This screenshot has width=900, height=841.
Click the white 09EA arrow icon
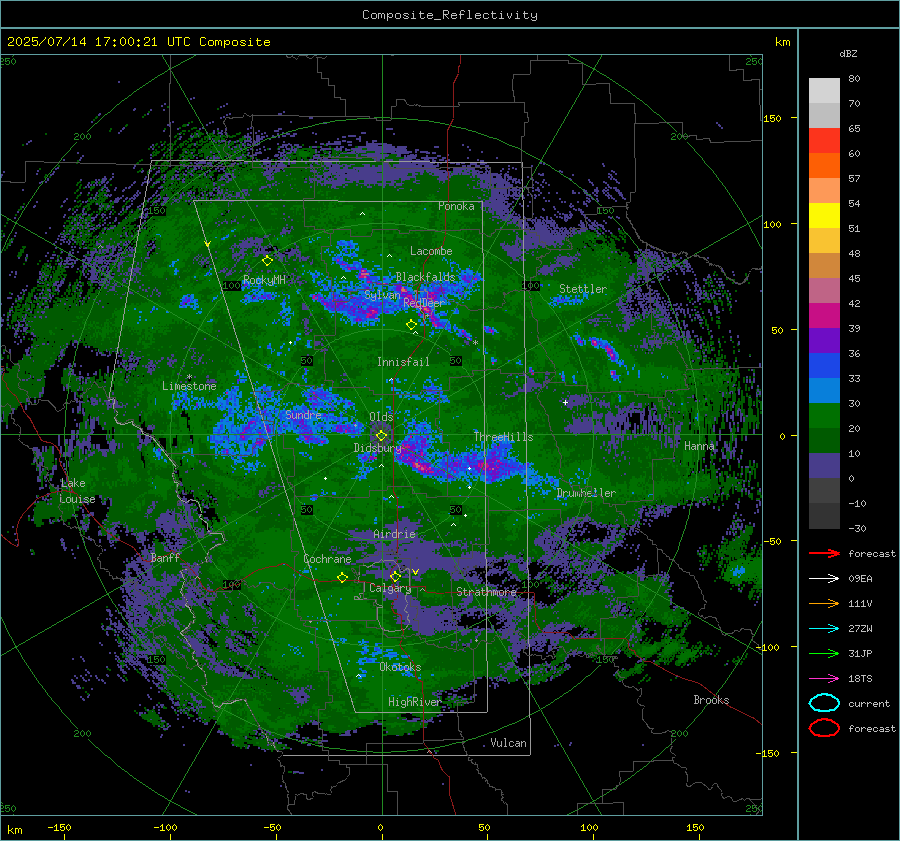824,578
